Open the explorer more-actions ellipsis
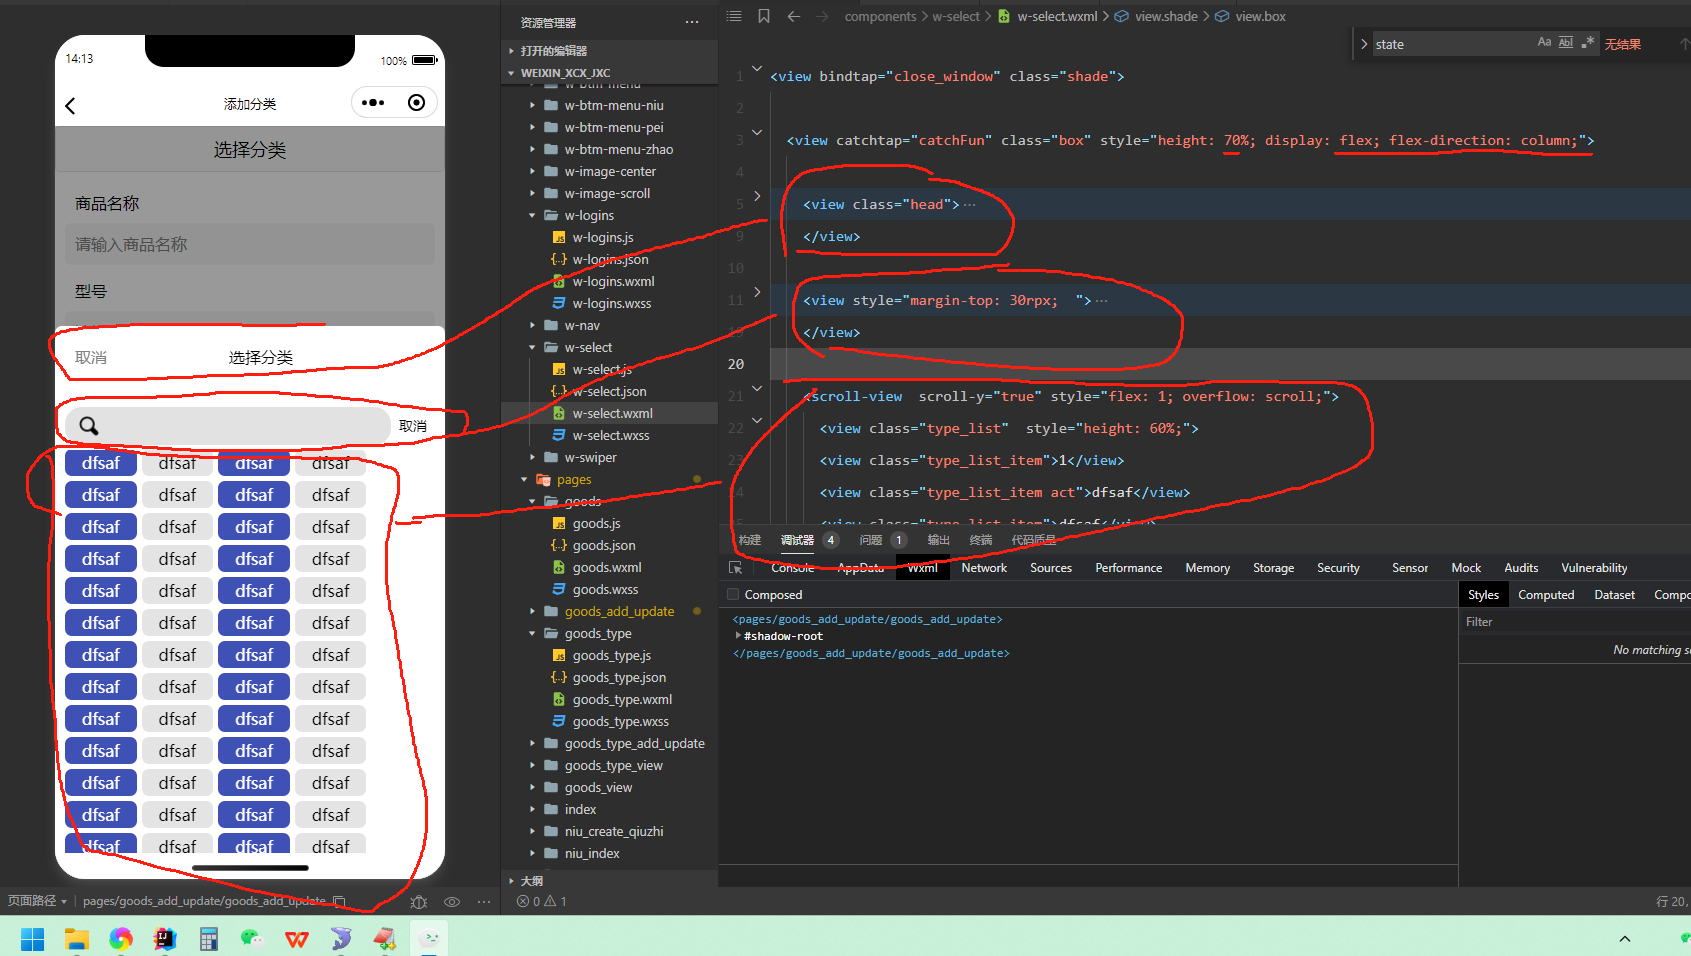 [692, 22]
